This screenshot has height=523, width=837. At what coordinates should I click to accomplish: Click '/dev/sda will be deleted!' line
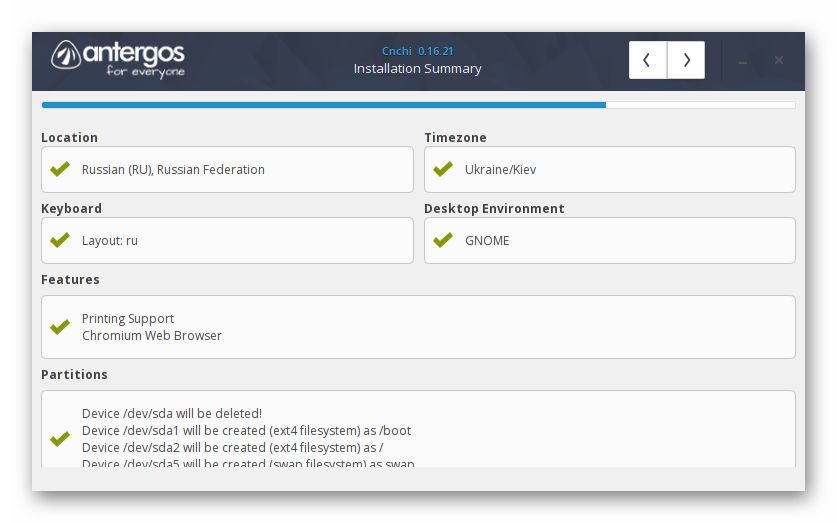tap(172, 414)
